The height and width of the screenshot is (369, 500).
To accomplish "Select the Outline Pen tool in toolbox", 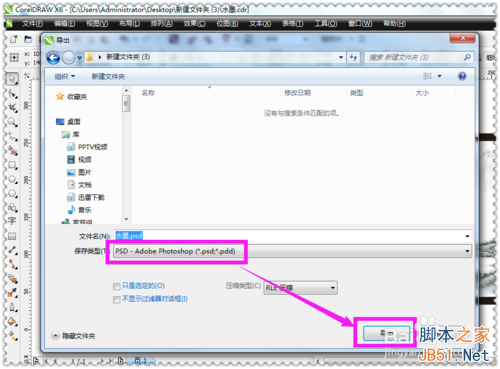I will tap(13, 307).
